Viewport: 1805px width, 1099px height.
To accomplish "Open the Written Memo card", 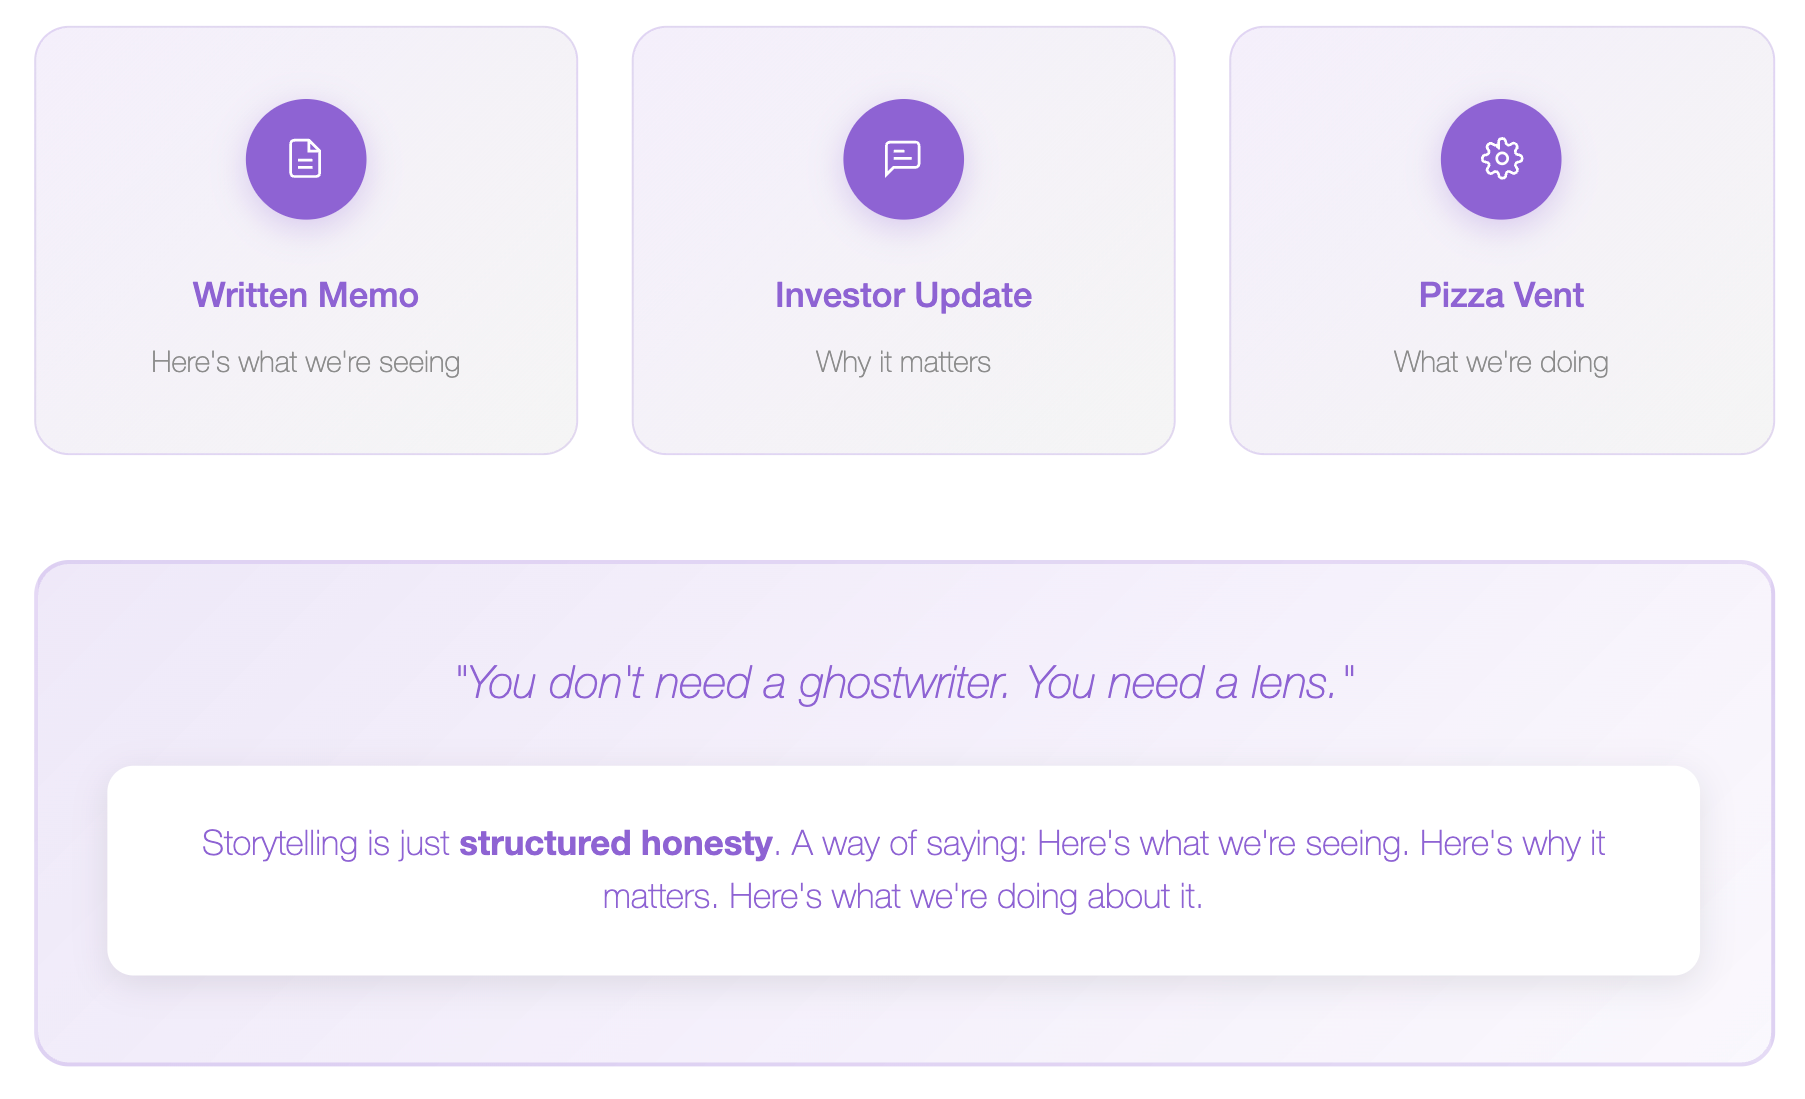I will tap(306, 240).
